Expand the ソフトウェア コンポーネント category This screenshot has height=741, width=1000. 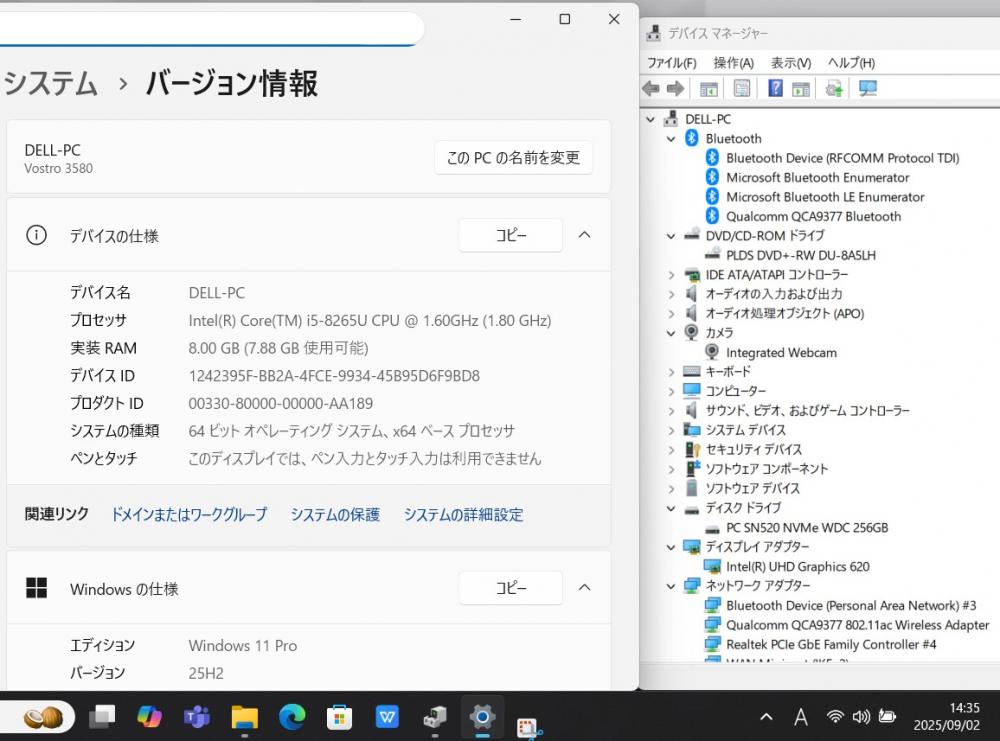pos(671,469)
